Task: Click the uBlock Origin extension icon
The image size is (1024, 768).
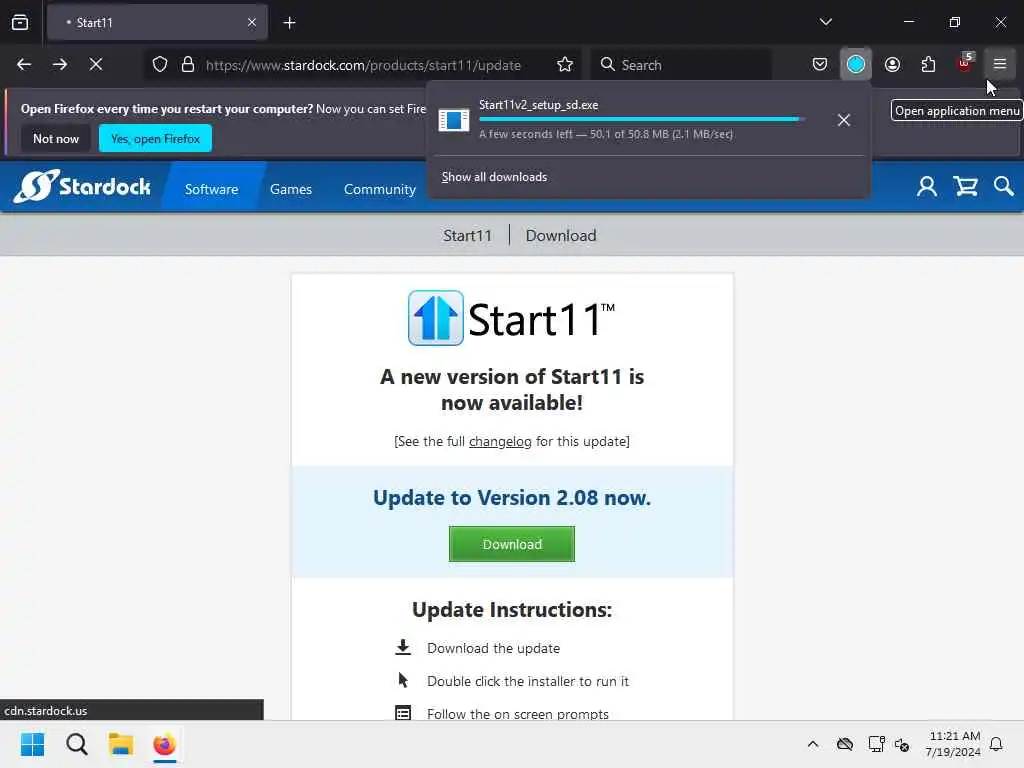Action: (x=965, y=63)
